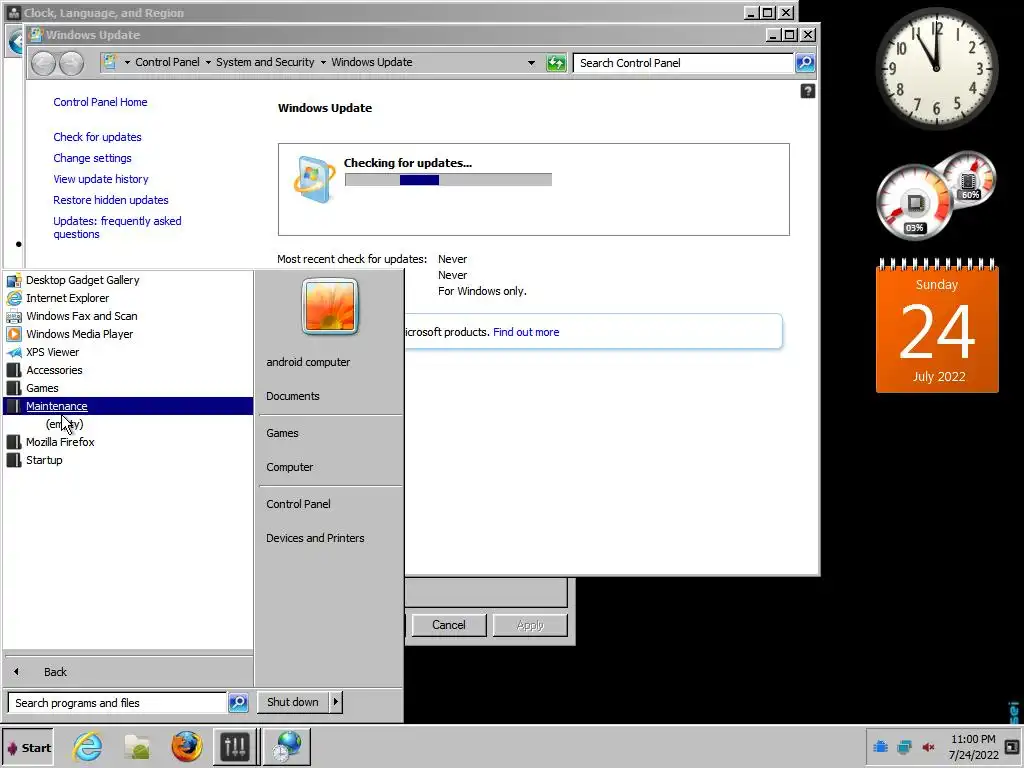Open address bar history dropdown
The width and height of the screenshot is (1024, 768).
point(532,63)
